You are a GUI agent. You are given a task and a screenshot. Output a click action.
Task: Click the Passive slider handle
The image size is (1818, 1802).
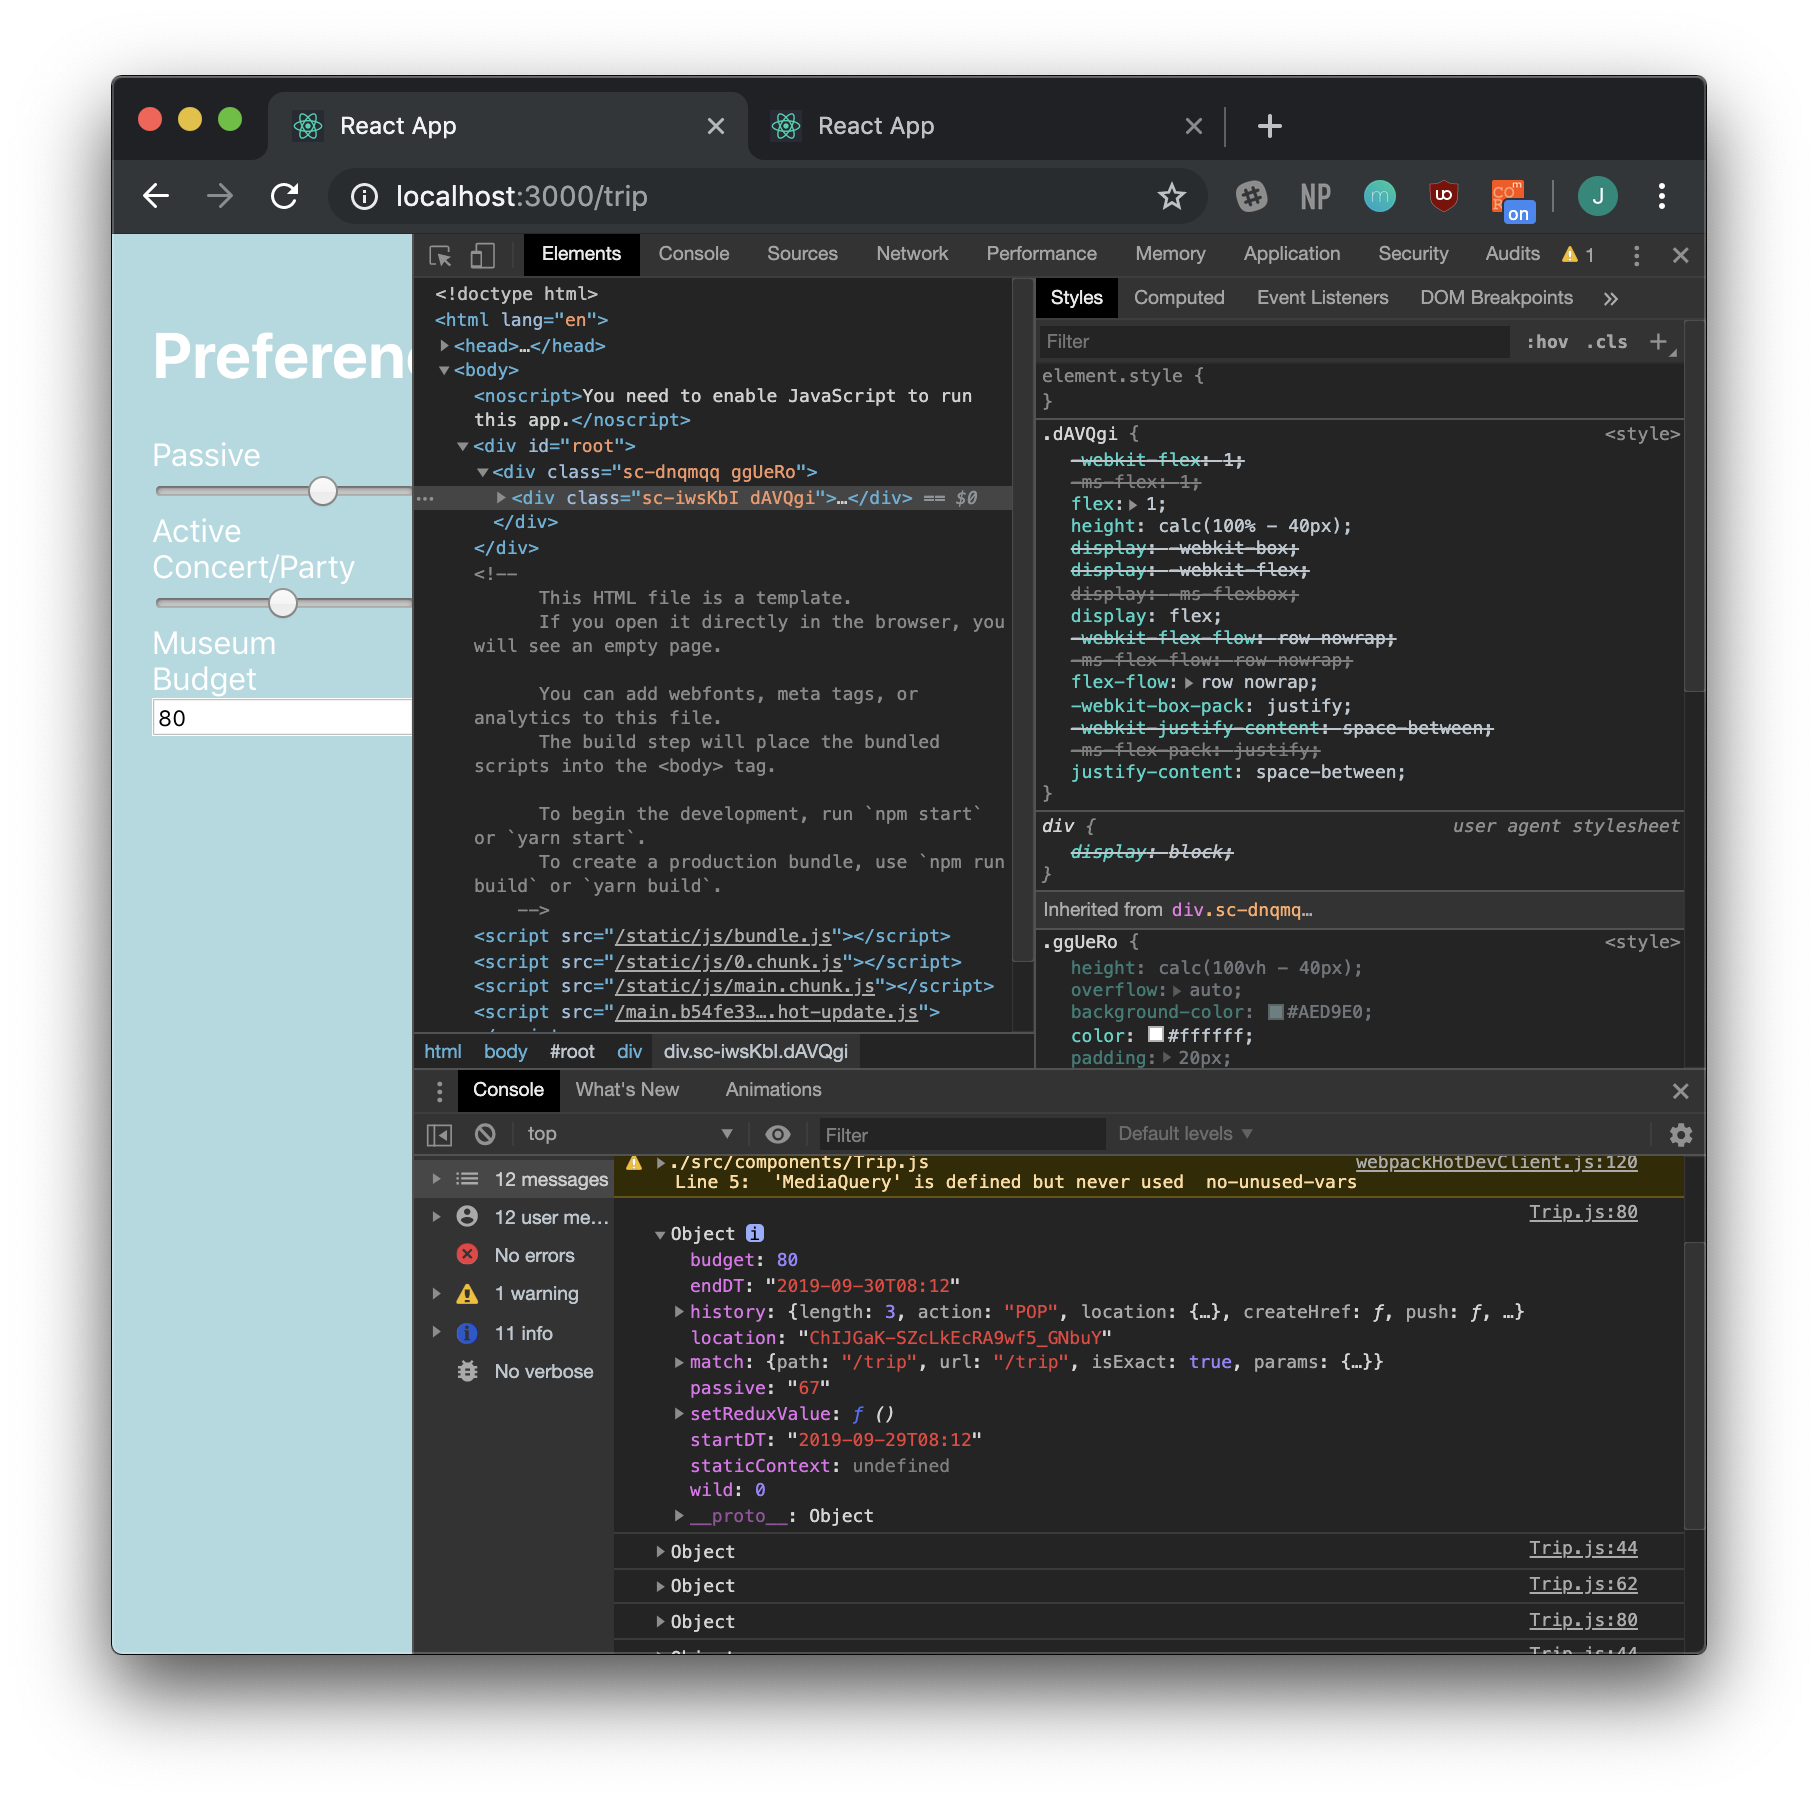click(x=323, y=492)
